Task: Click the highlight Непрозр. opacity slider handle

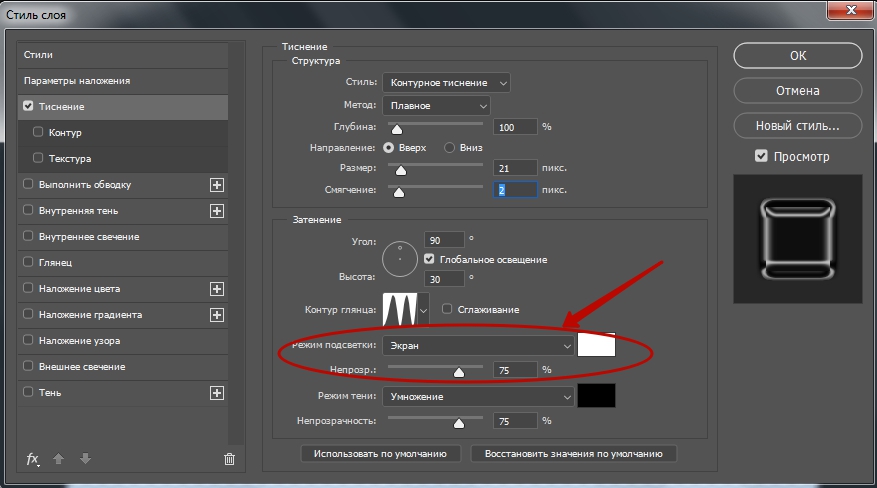Action: (x=459, y=372)
